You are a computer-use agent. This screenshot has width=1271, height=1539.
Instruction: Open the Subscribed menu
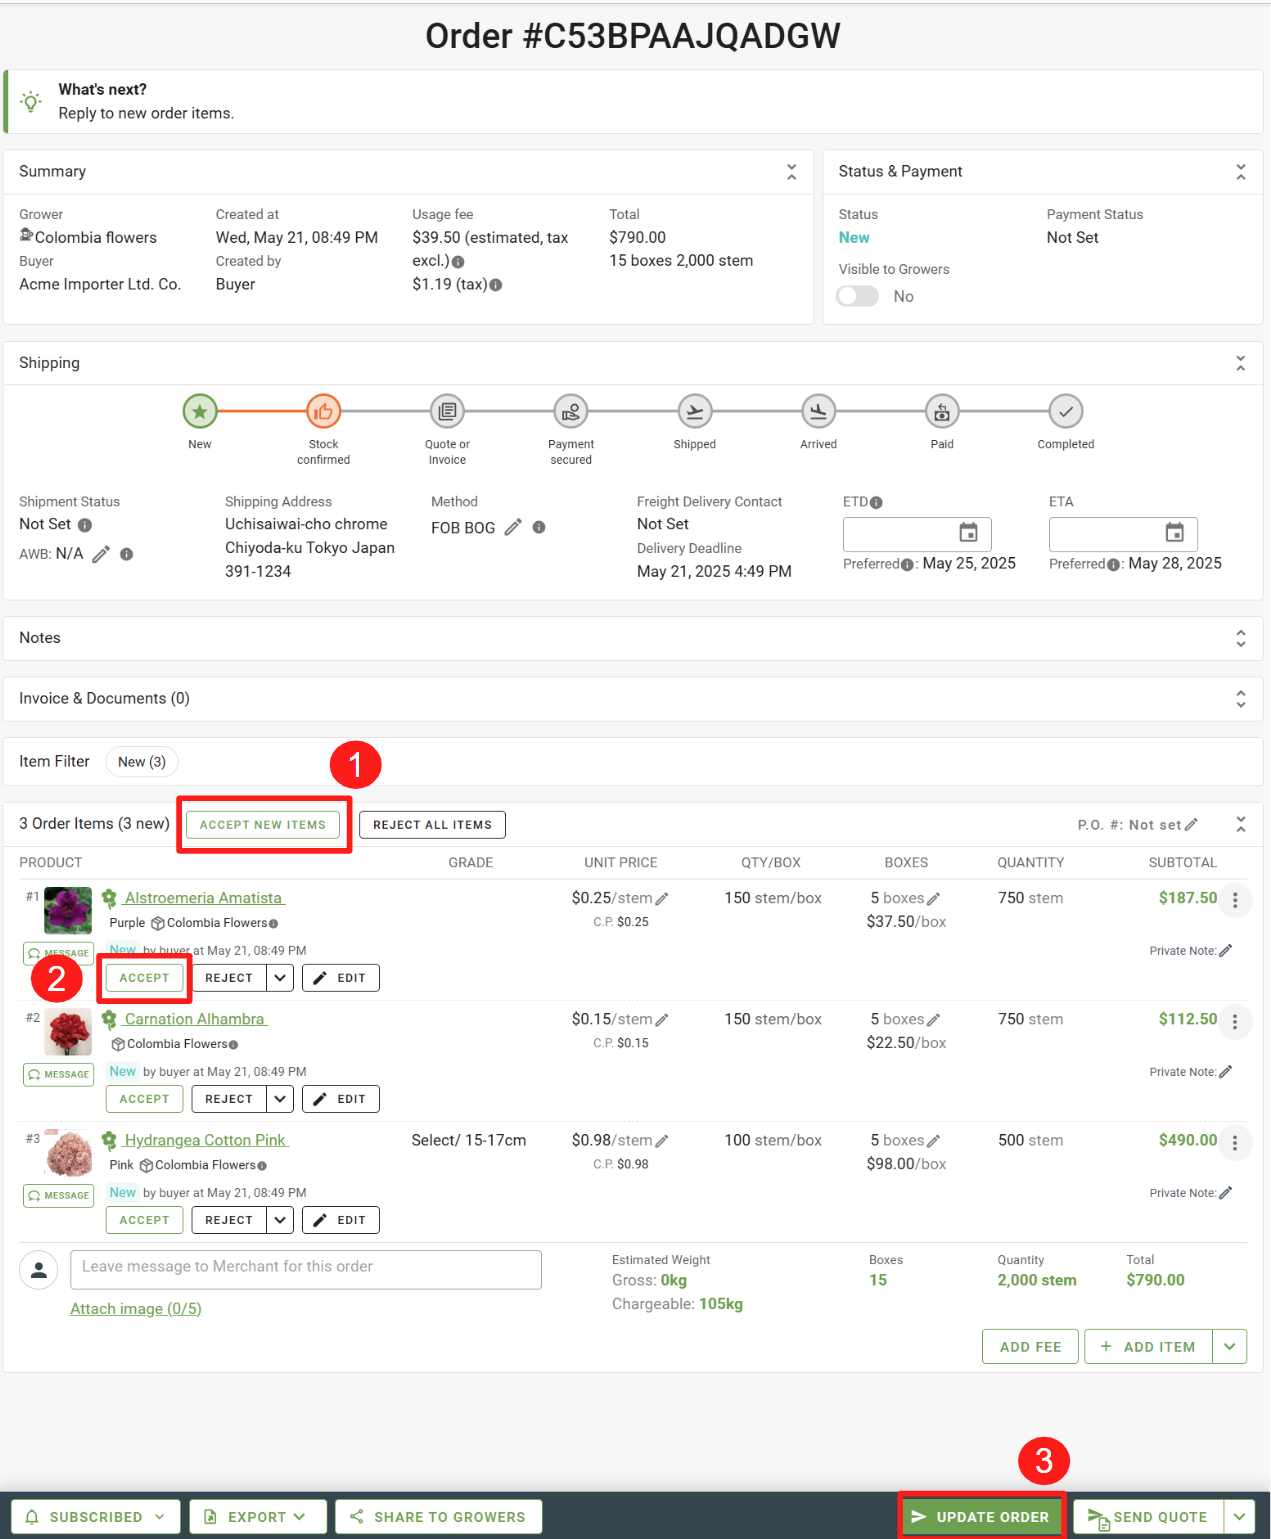click(96, 1517)
